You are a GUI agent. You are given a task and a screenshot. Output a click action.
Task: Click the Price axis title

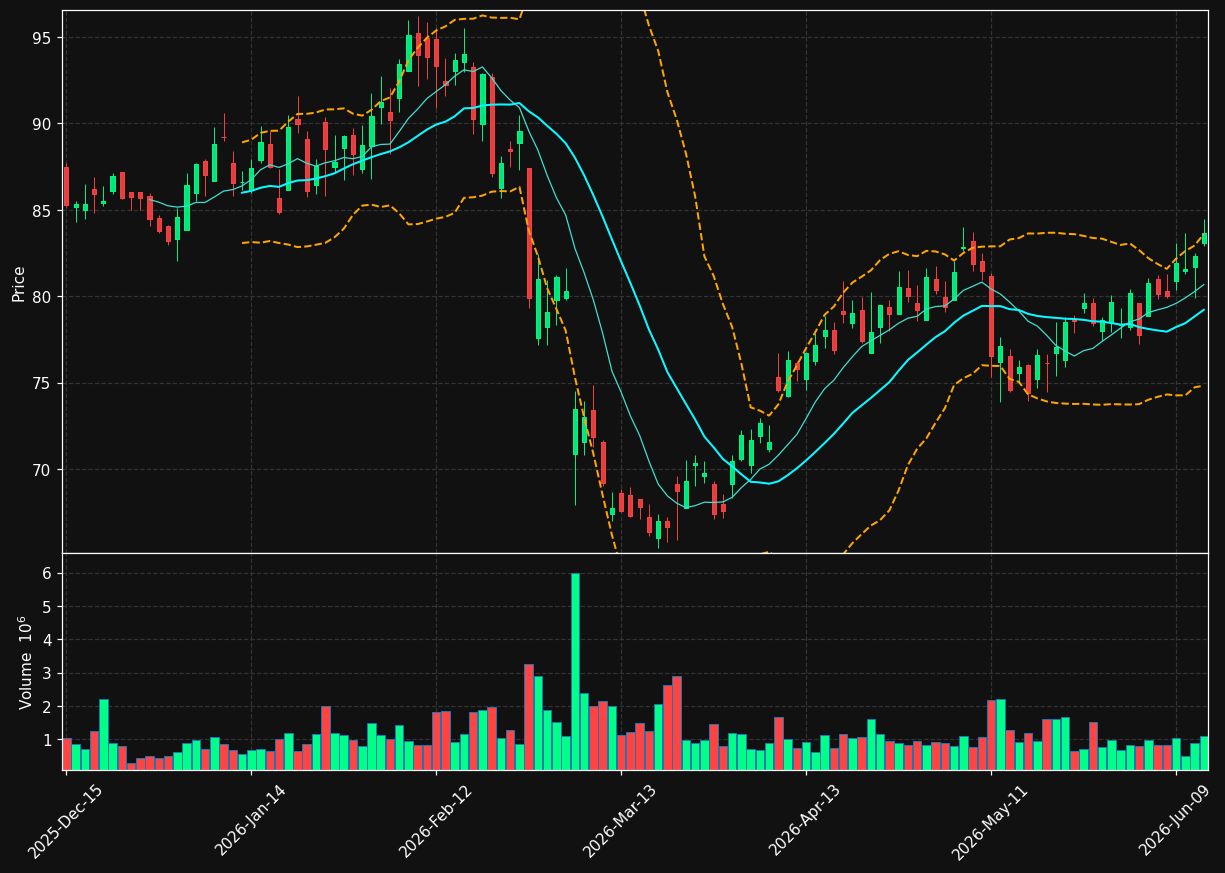point(19,283)
